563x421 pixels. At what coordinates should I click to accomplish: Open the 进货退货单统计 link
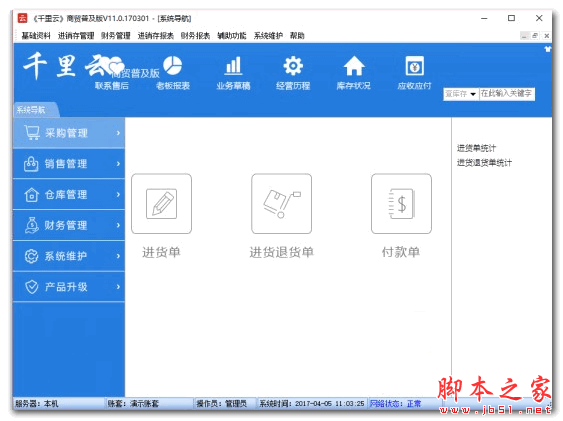[484, 163]
